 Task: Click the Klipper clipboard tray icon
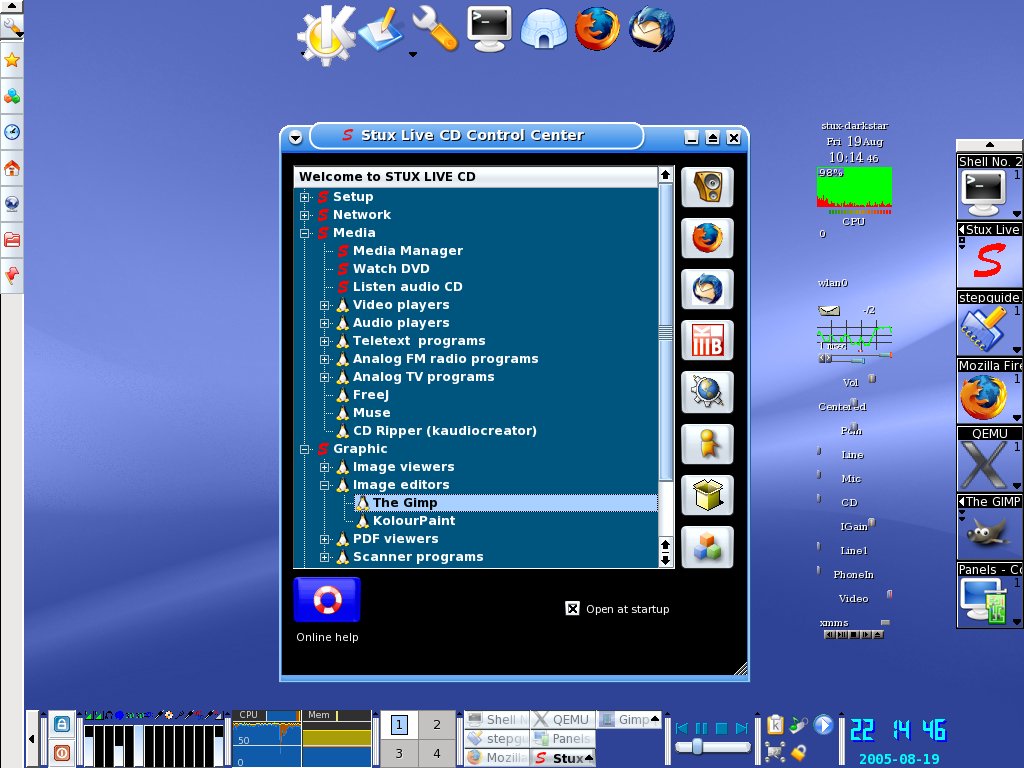(775, 725)
